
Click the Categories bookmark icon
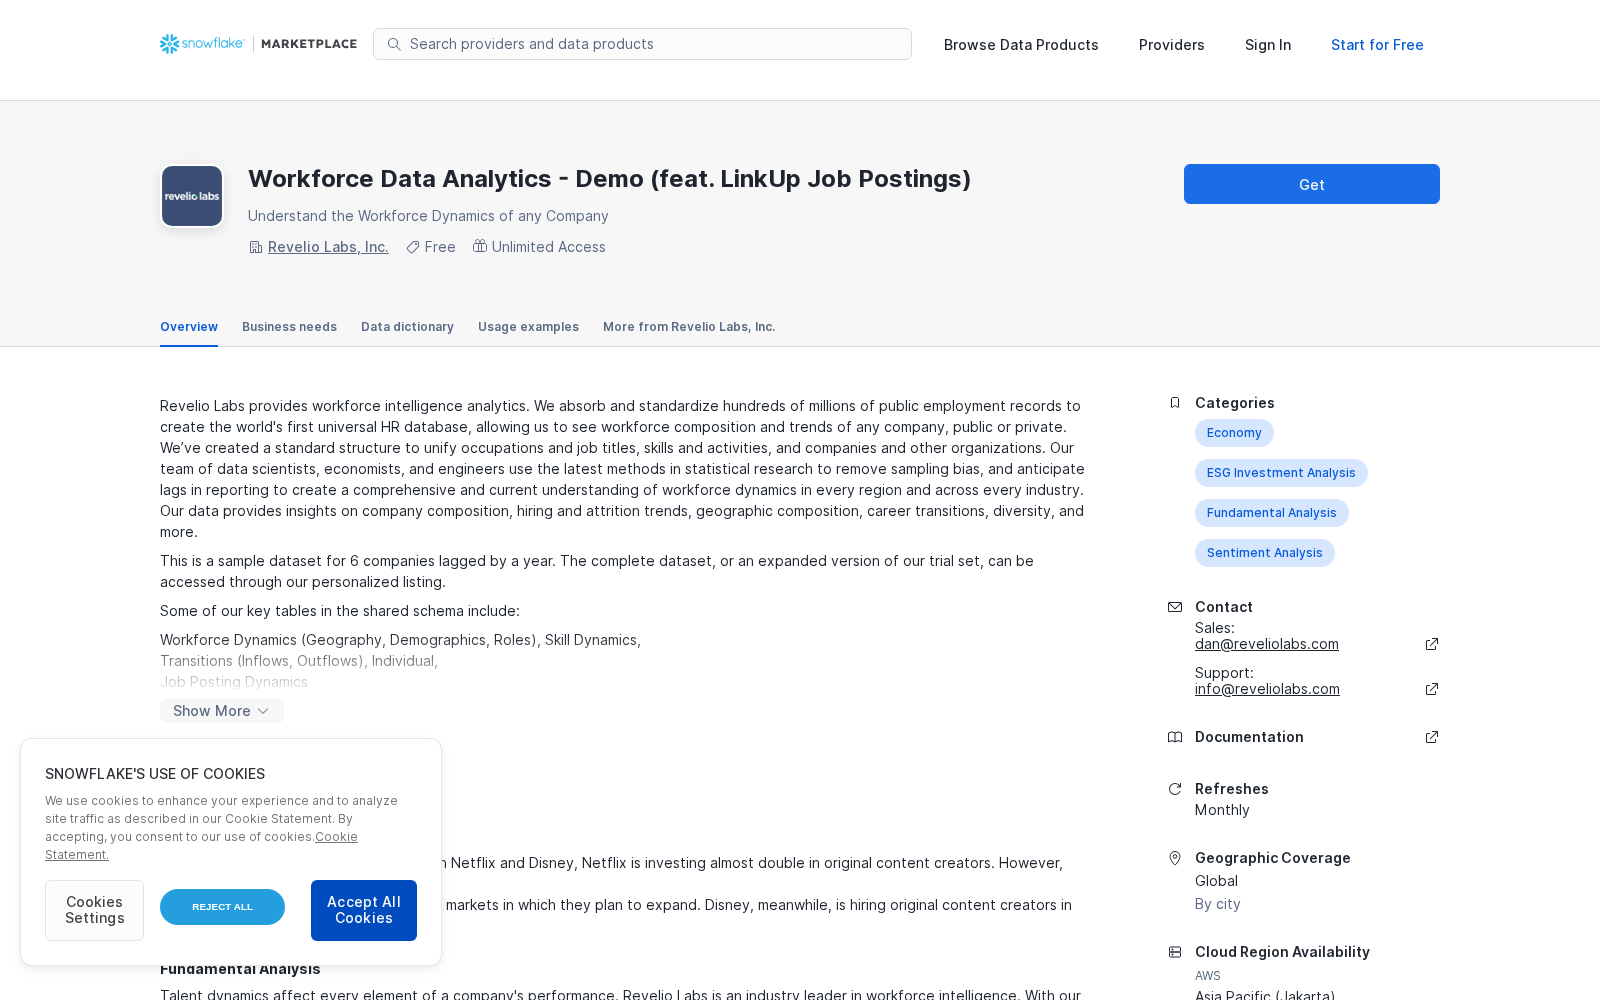pos(1175,403)
